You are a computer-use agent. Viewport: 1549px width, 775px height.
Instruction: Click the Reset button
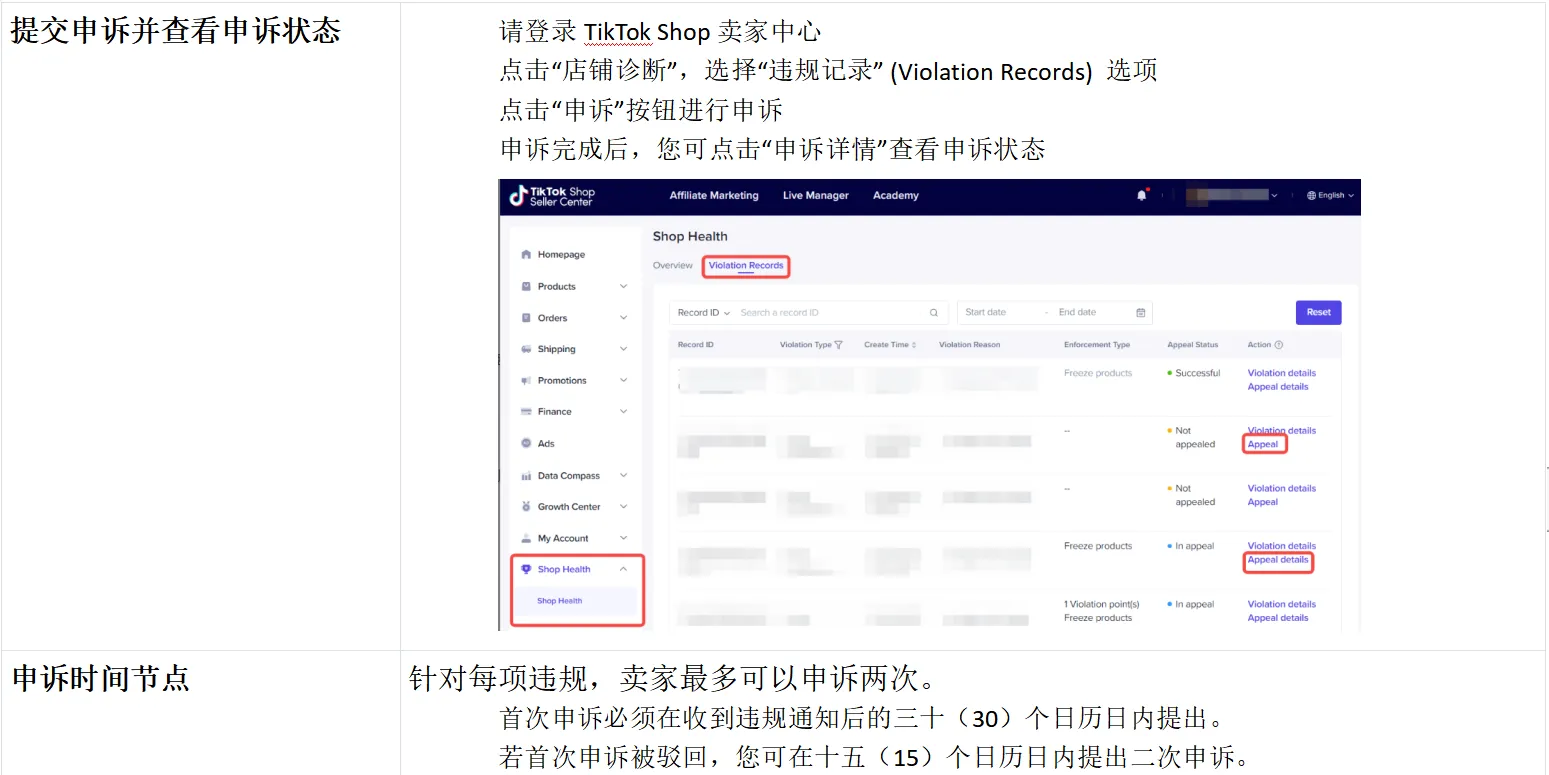click(1319, 313)
